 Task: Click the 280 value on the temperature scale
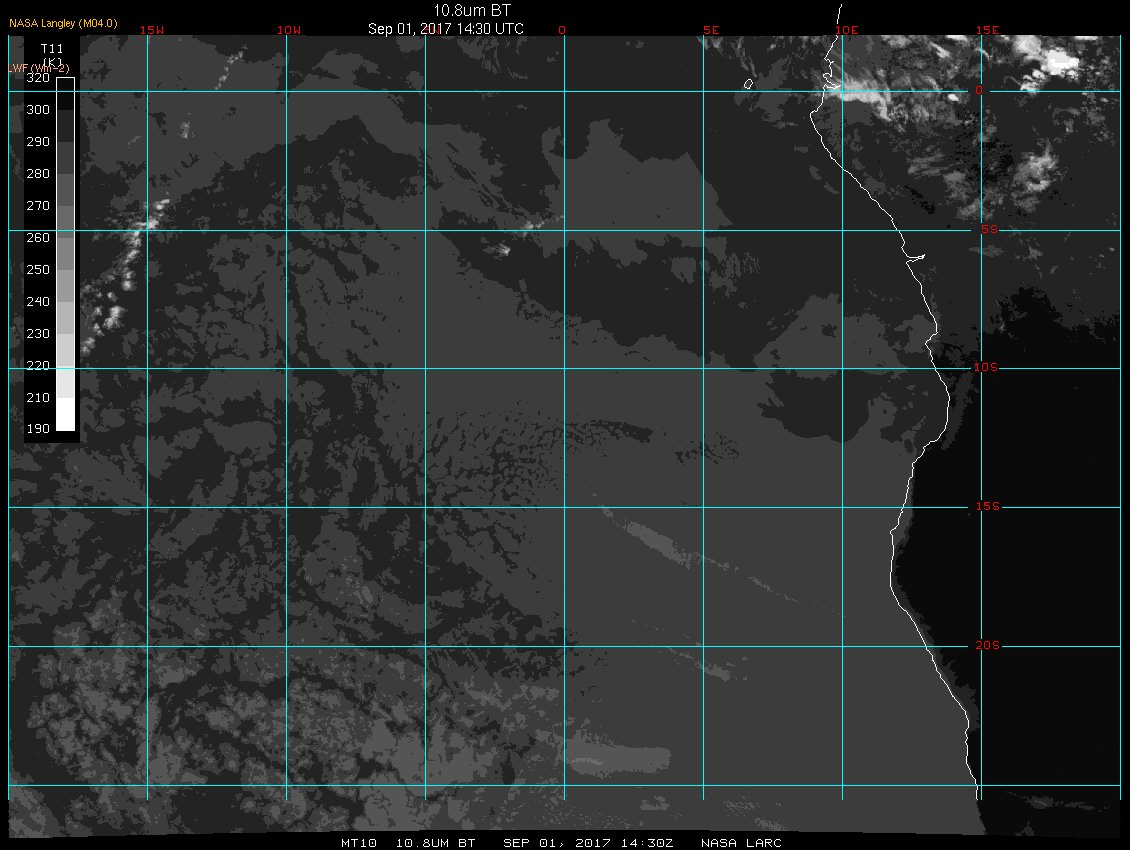tap(38, 174)
